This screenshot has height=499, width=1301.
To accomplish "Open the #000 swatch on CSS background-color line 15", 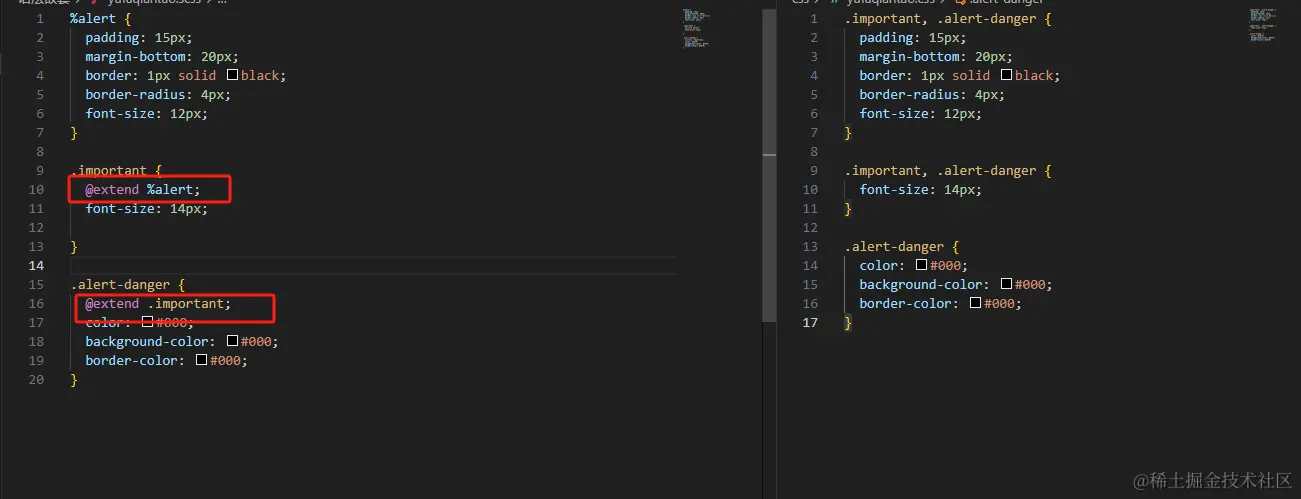I will coord(1006,284).
